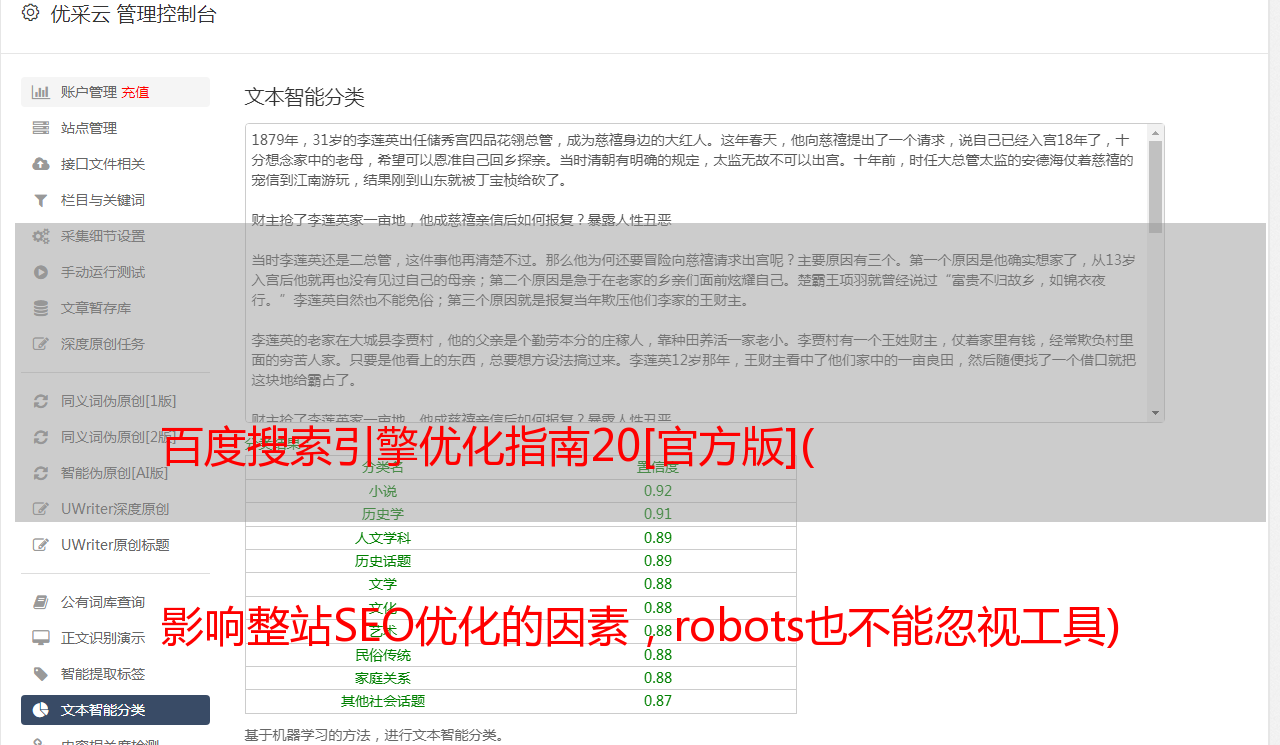The width and height of the screenshot is (1280, 745).
Task: Click the 文学 category cell
Action: tap(383, 584)
